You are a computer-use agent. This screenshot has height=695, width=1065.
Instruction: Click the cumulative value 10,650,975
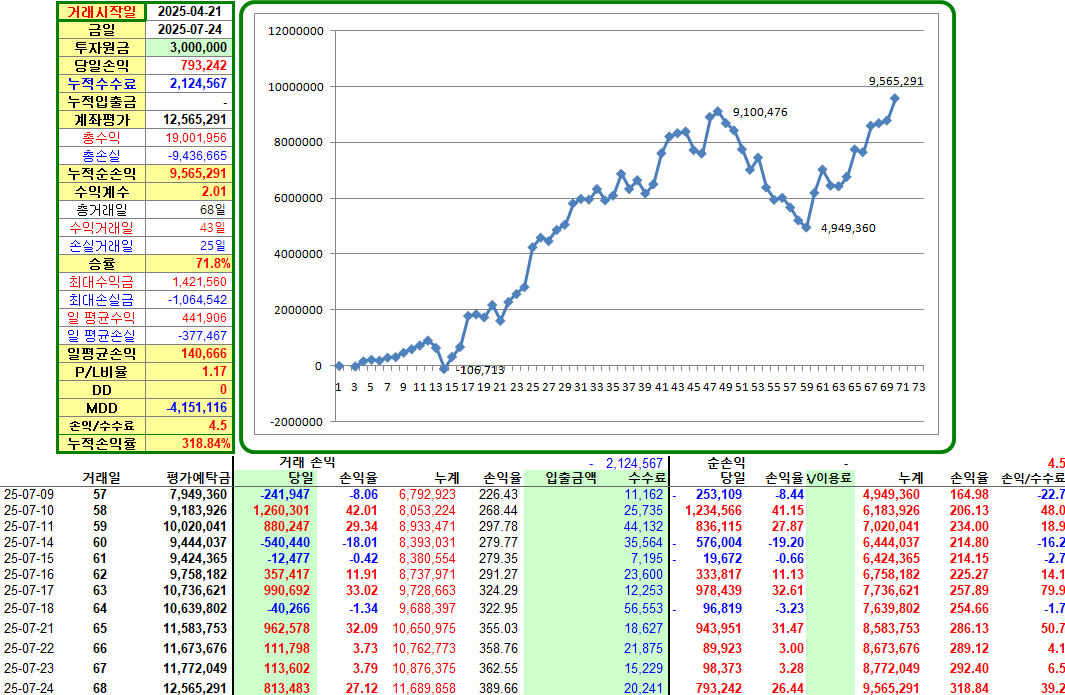click(x=424, y=628)
